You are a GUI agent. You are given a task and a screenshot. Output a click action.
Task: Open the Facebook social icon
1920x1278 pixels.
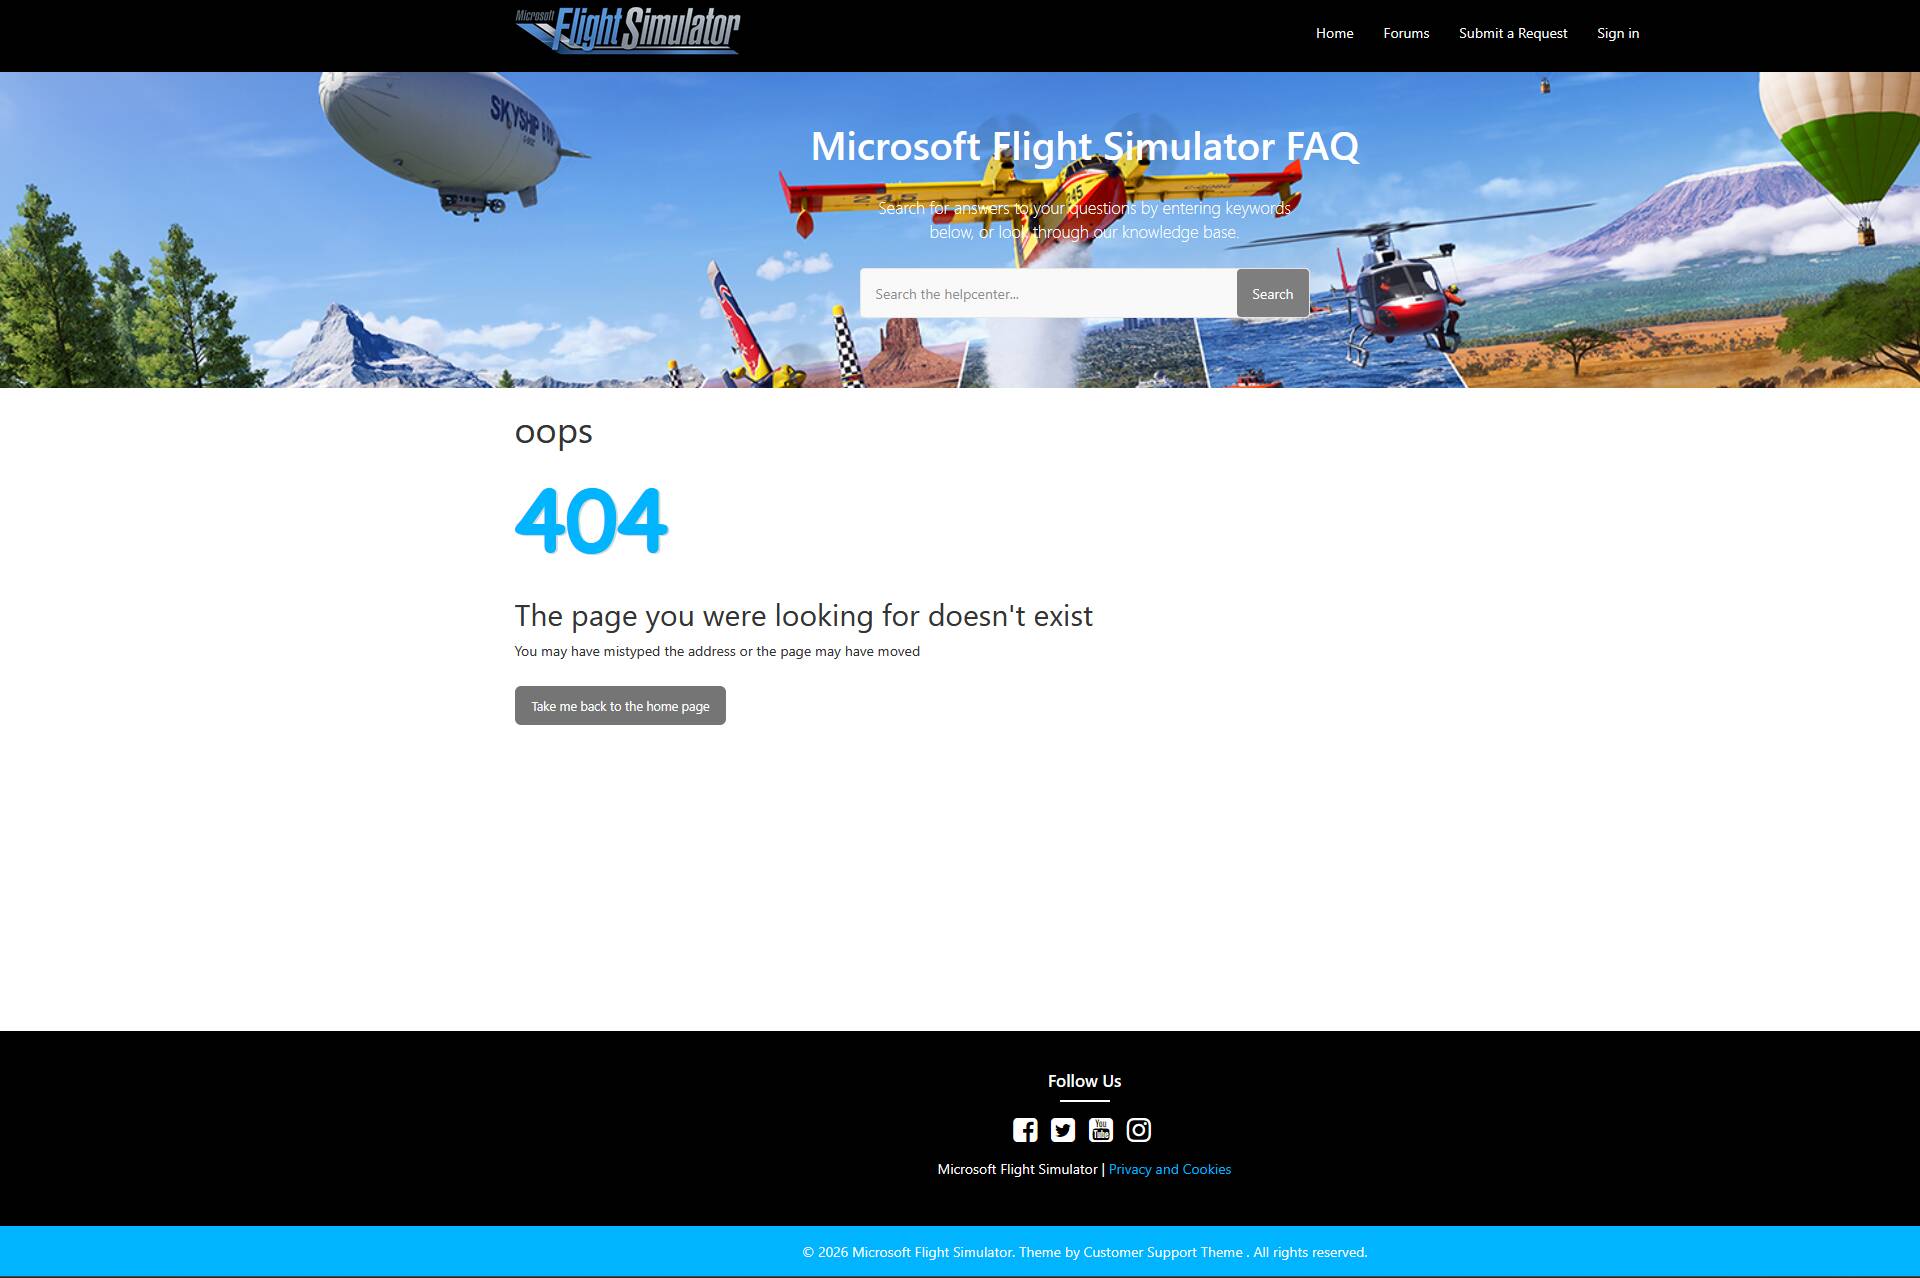tap(1025, 1130)
